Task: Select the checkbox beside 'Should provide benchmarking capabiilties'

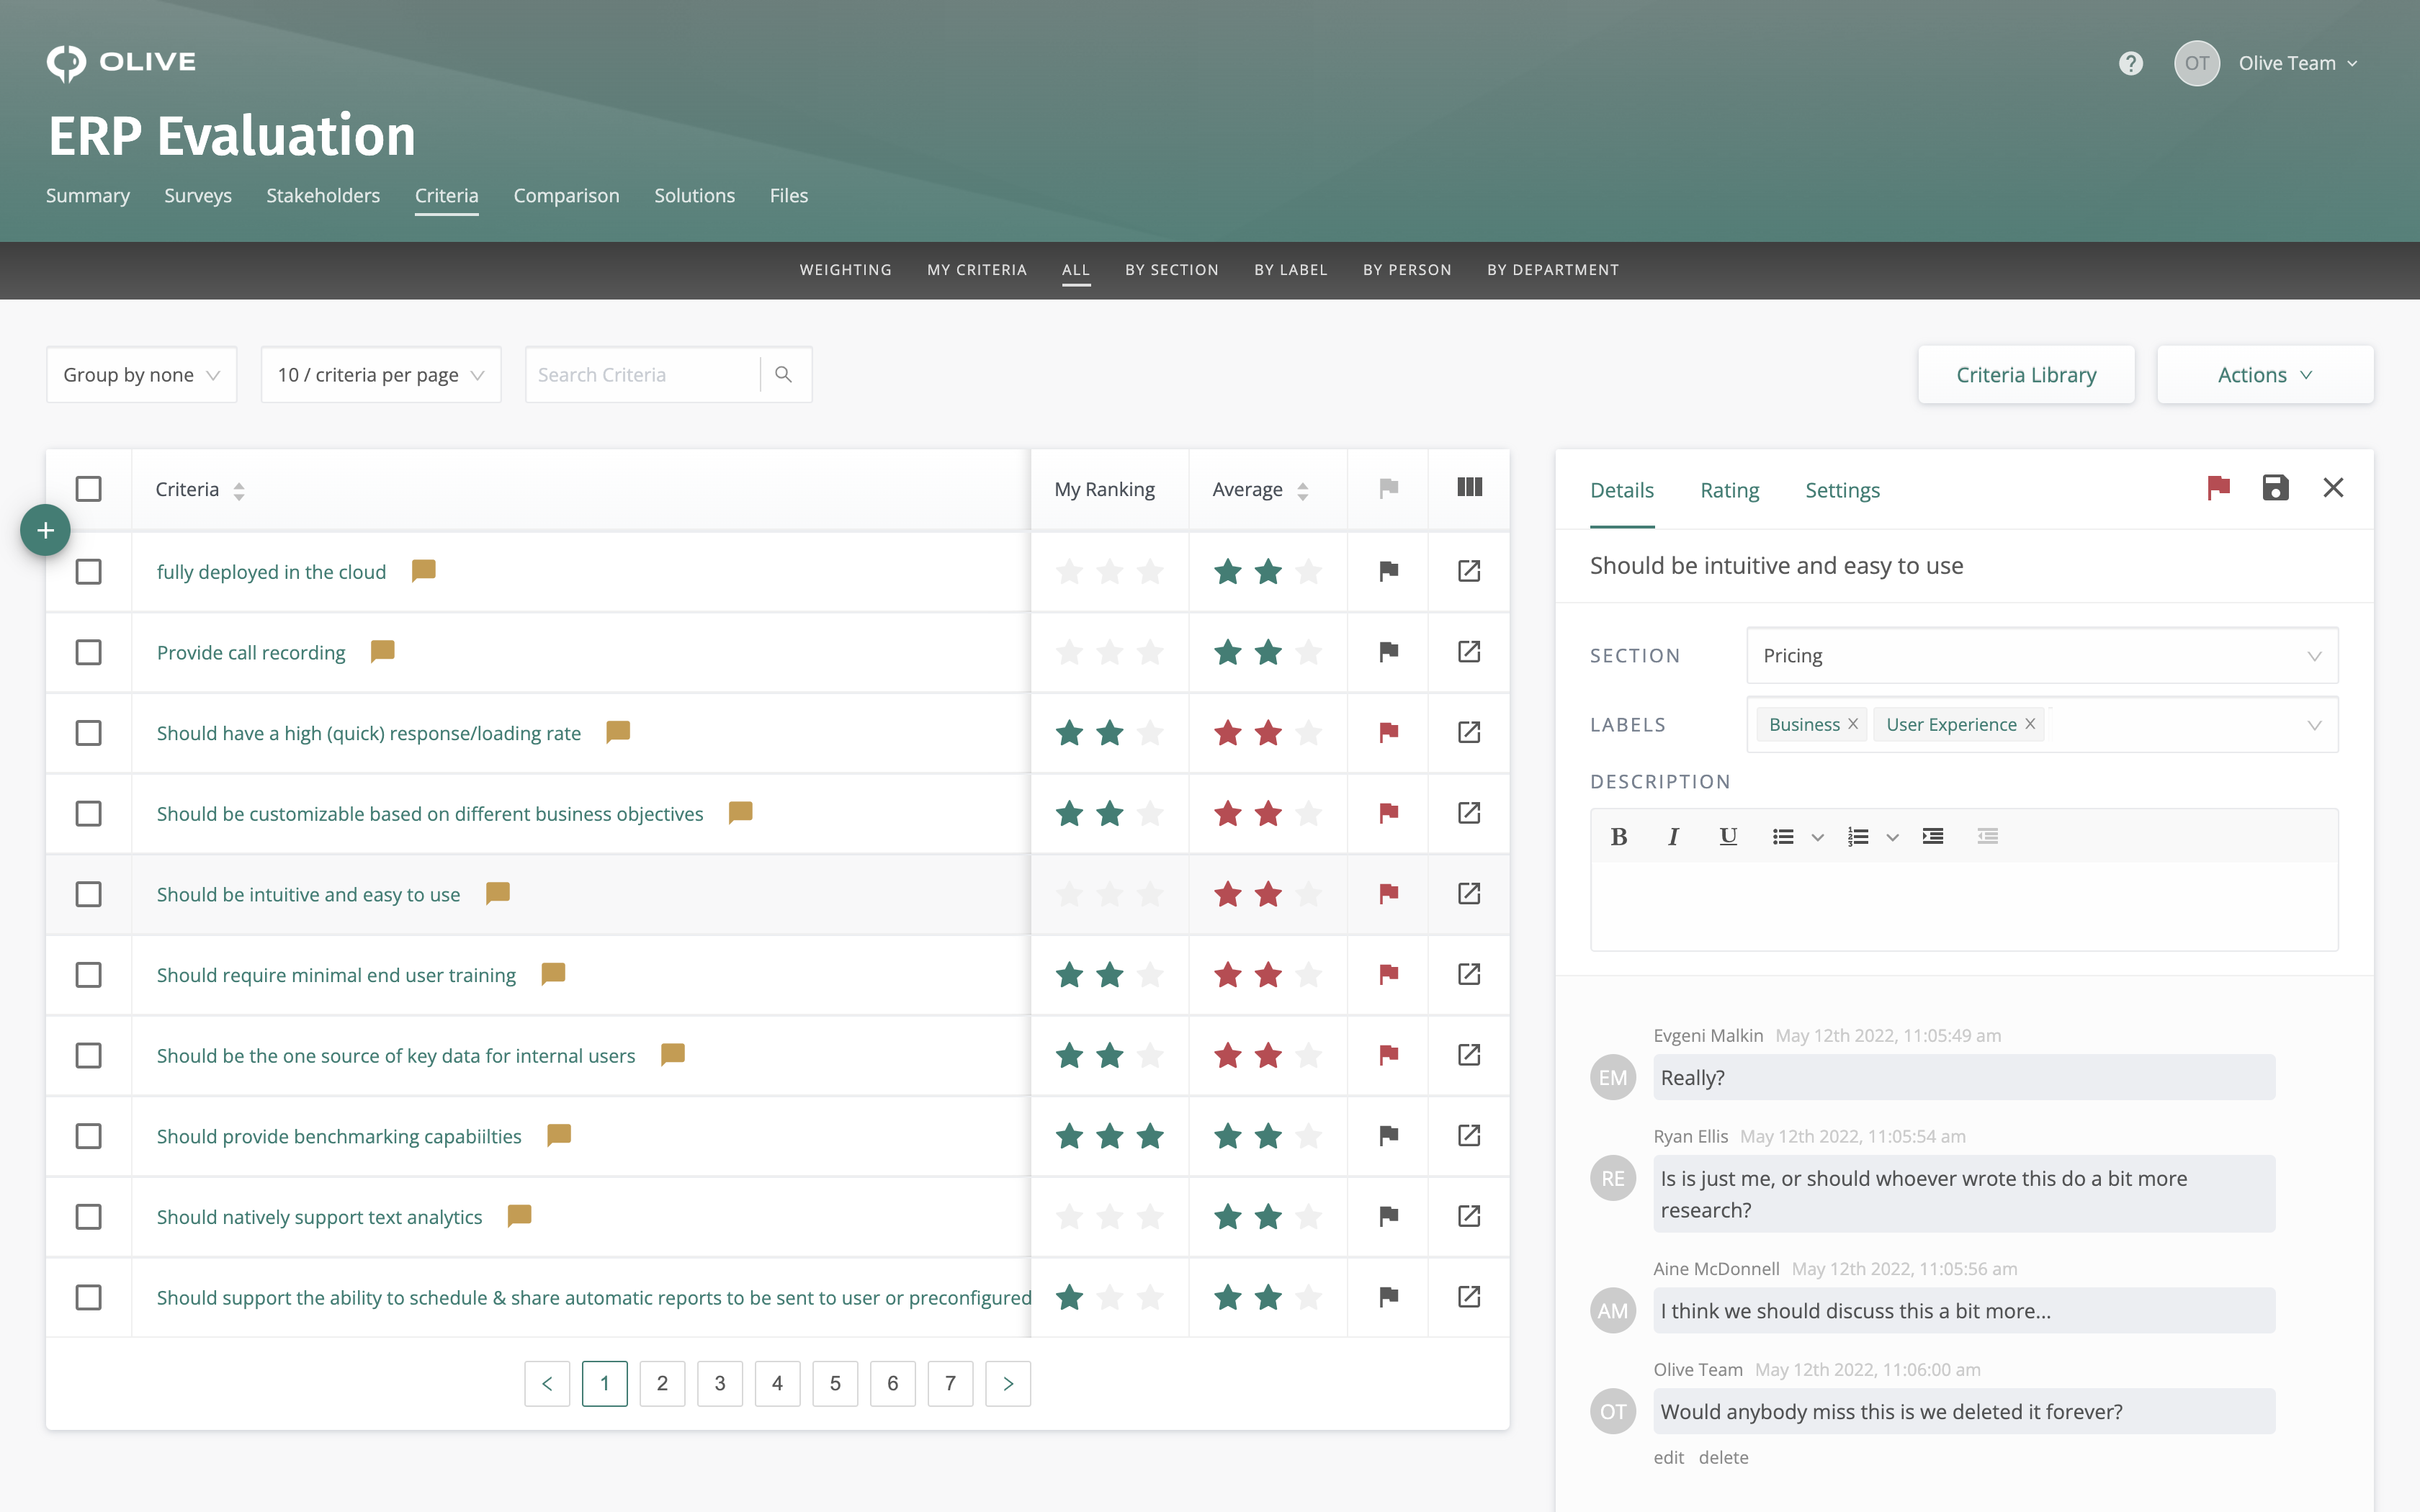Action: [x=89, y=1136]
